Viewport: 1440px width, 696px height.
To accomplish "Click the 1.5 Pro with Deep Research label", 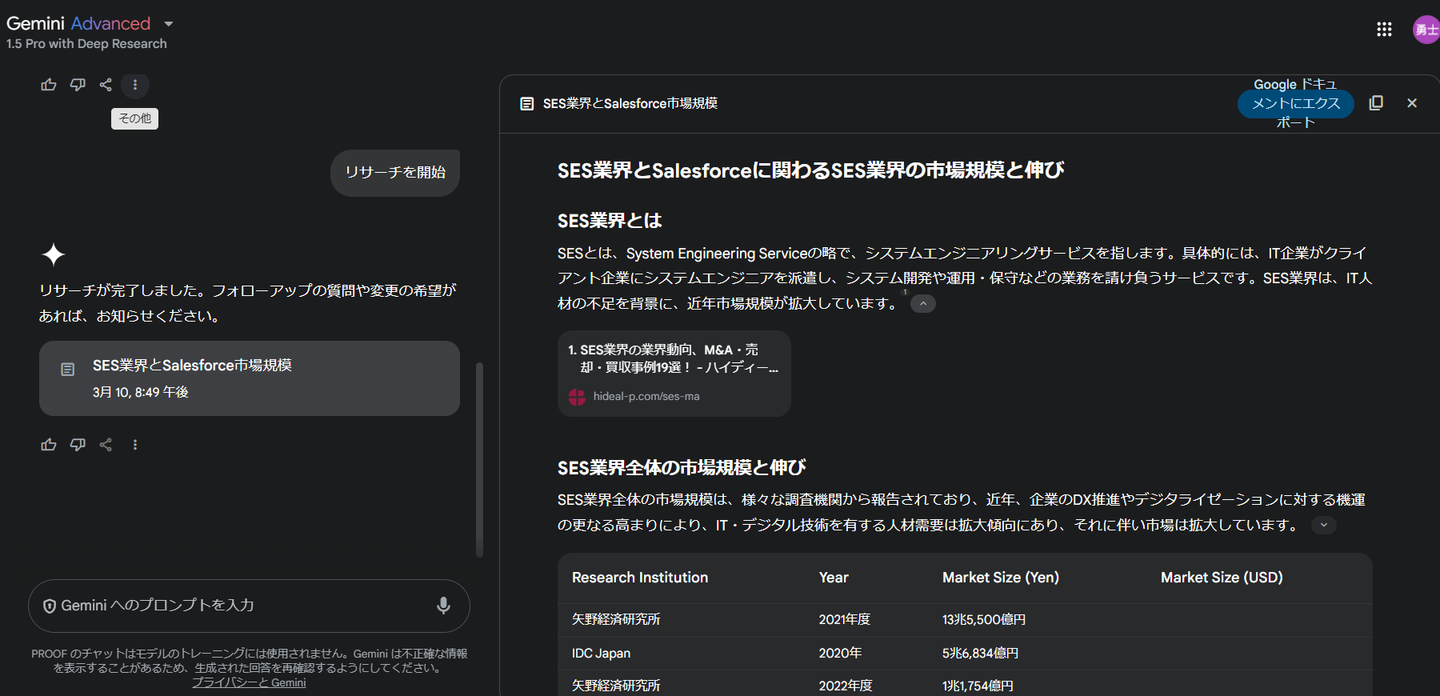I will click(86, 44).
